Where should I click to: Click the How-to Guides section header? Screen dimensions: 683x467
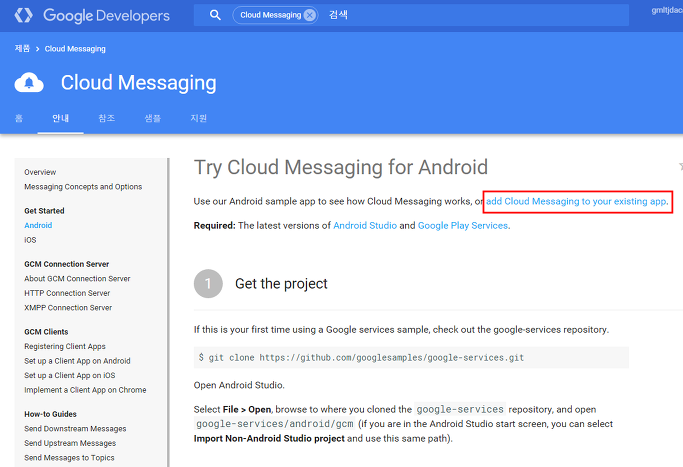[51, 414]
